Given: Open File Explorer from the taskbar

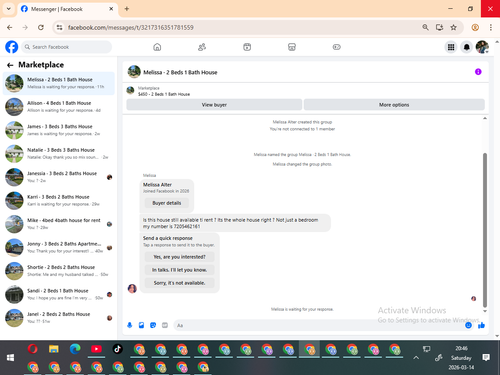Looking at the screenshot, I should click(54, 349).
